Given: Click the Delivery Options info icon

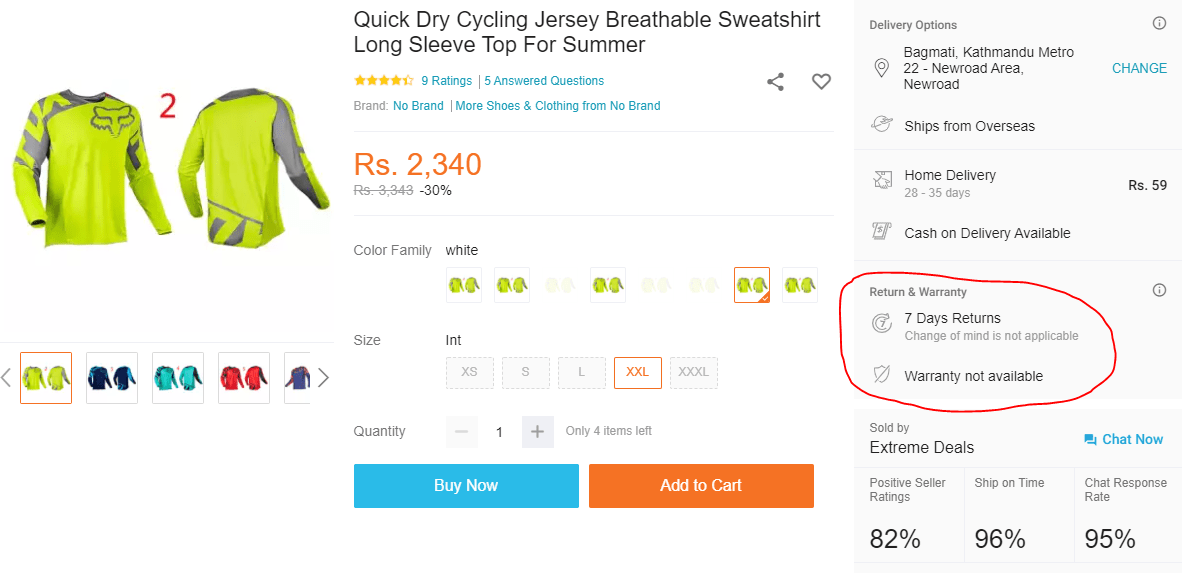Looking at the screenshot, I should click(x=1159, y=24).
